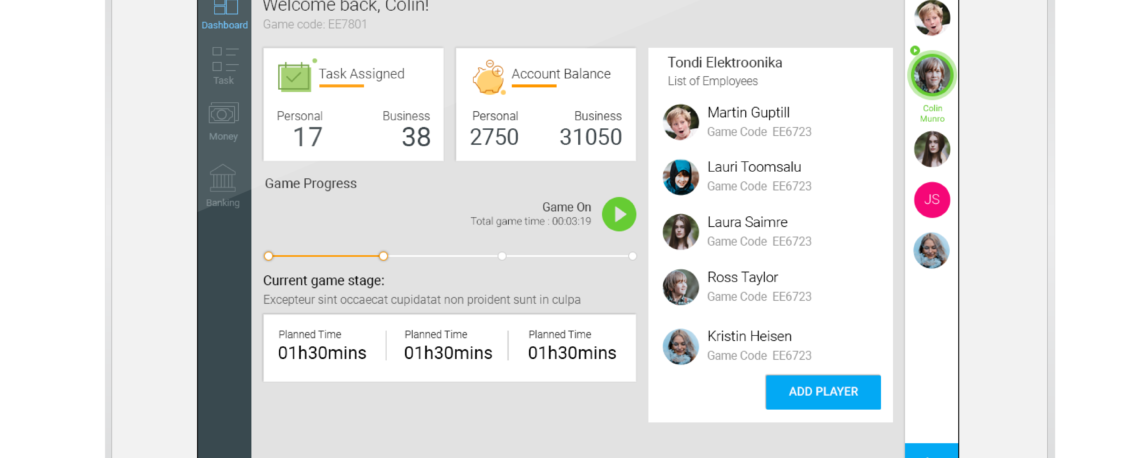Go to the Task sidebar section
The height and width of the screenshot is (458, 1140).
[224, 64]
